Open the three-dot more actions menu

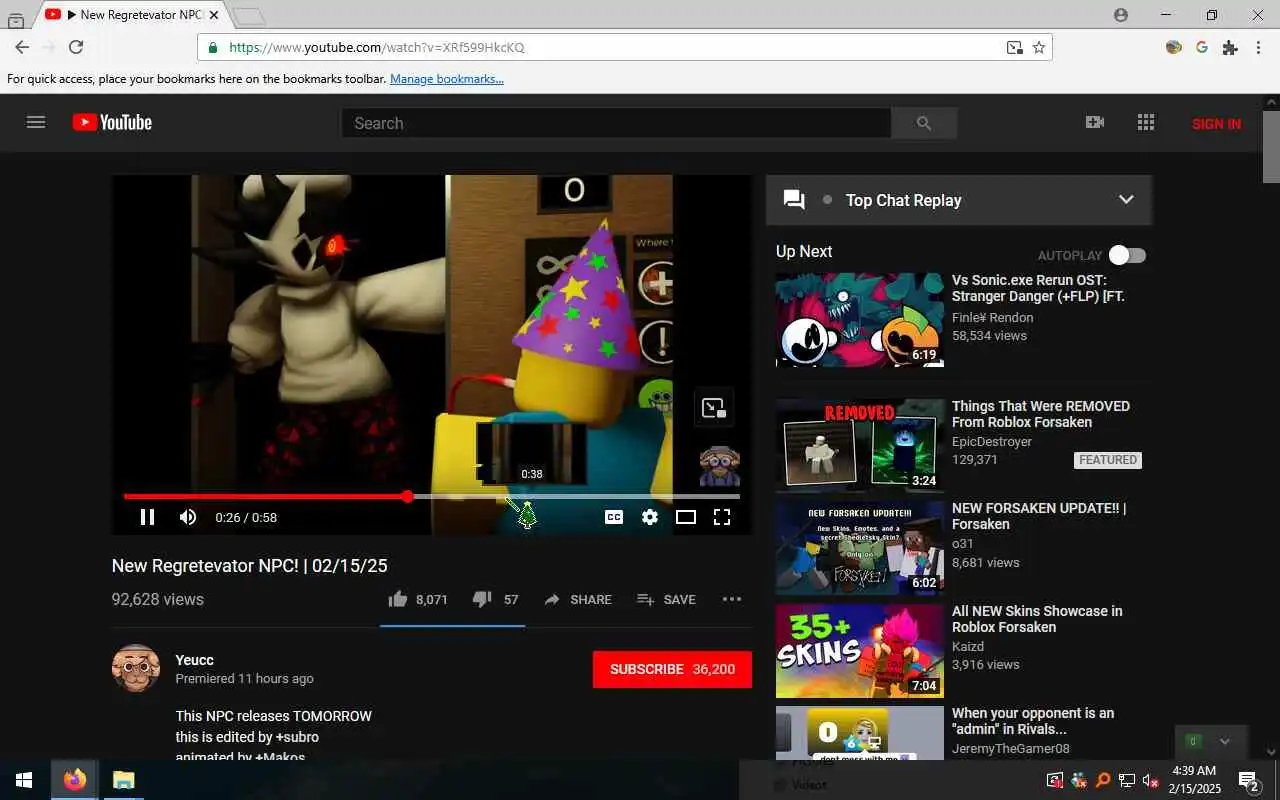pos(732,599)
